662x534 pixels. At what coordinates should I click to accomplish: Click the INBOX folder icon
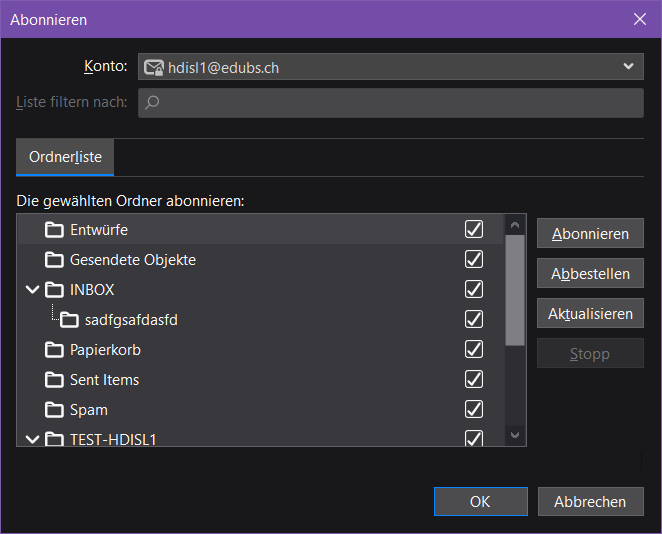click(x=54, y=290)
